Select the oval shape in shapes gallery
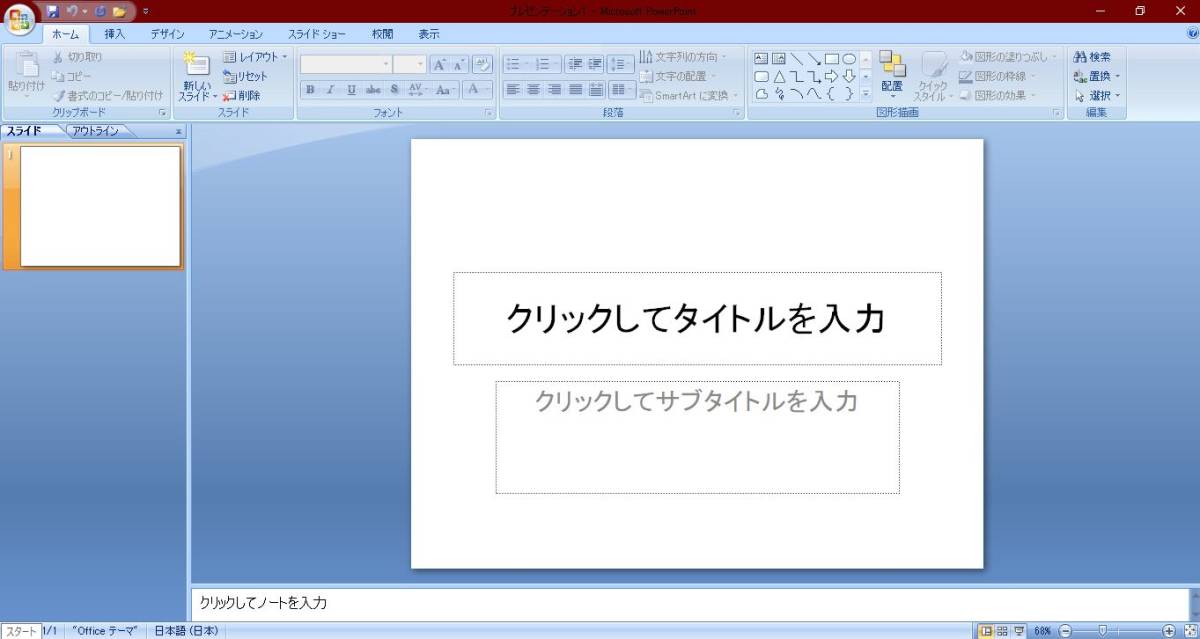This screenshot has height=639, width=1200. (x=849, y=59)
